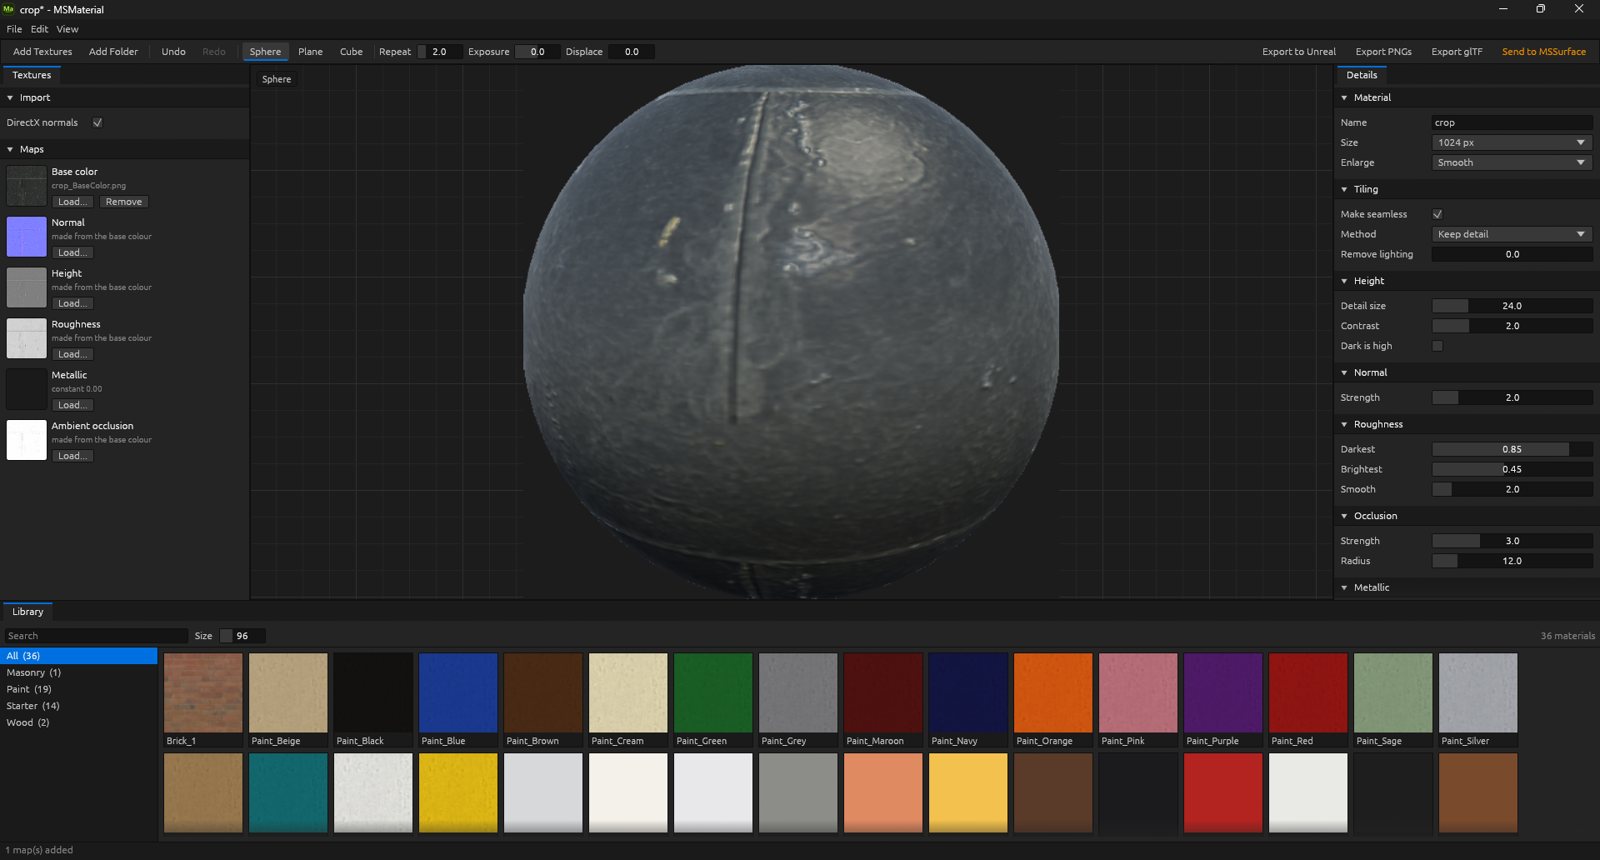Viewport: 1600px width, 860px height.
Task: Select the Paint_Silver material swatch
Action: coord(1478,700)
